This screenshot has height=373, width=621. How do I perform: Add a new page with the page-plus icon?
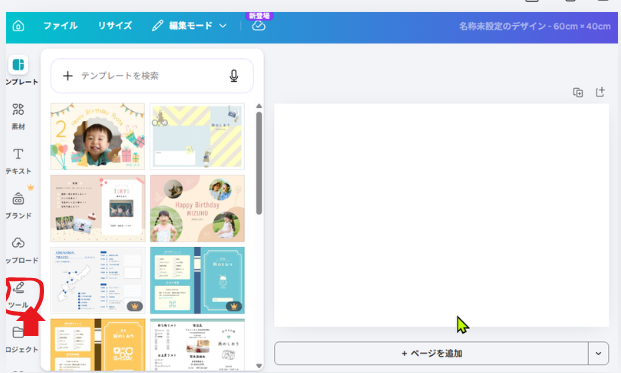(x=600, y=92)
